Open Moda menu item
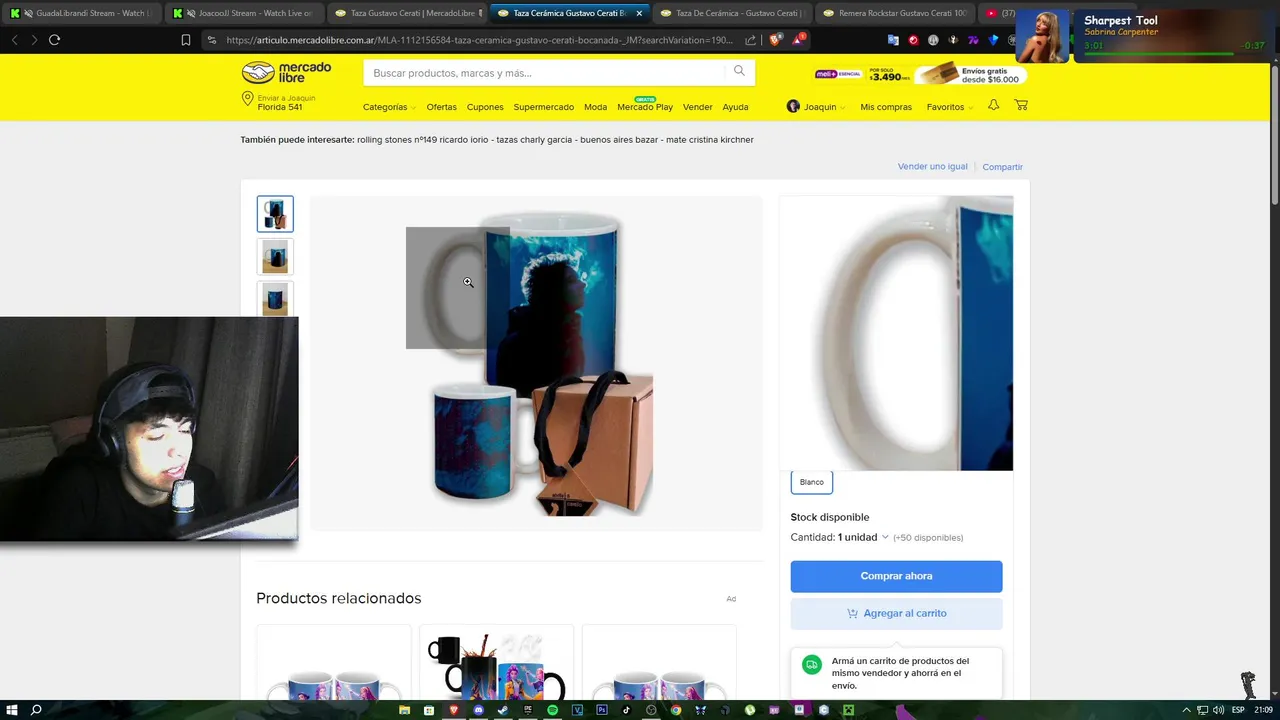 click(x=595, y=107)
